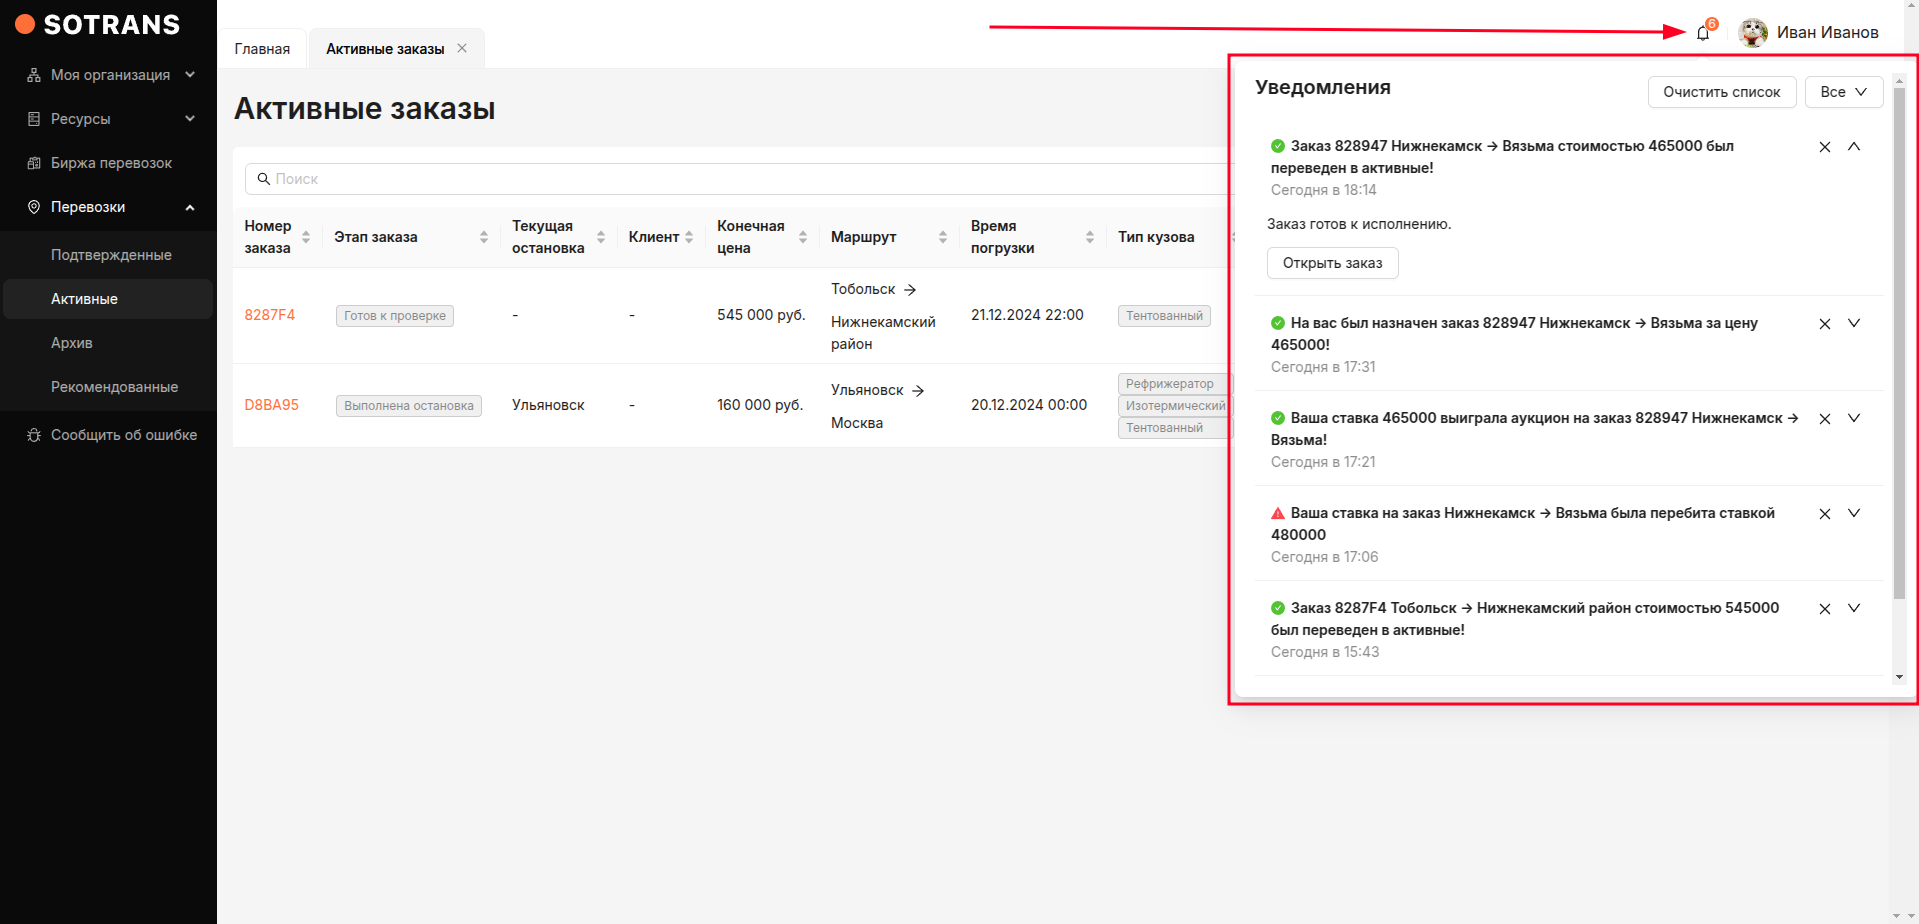The image size is (1919, 924).
Task: Expand the auction won notification
Action: coord(1853,418)
